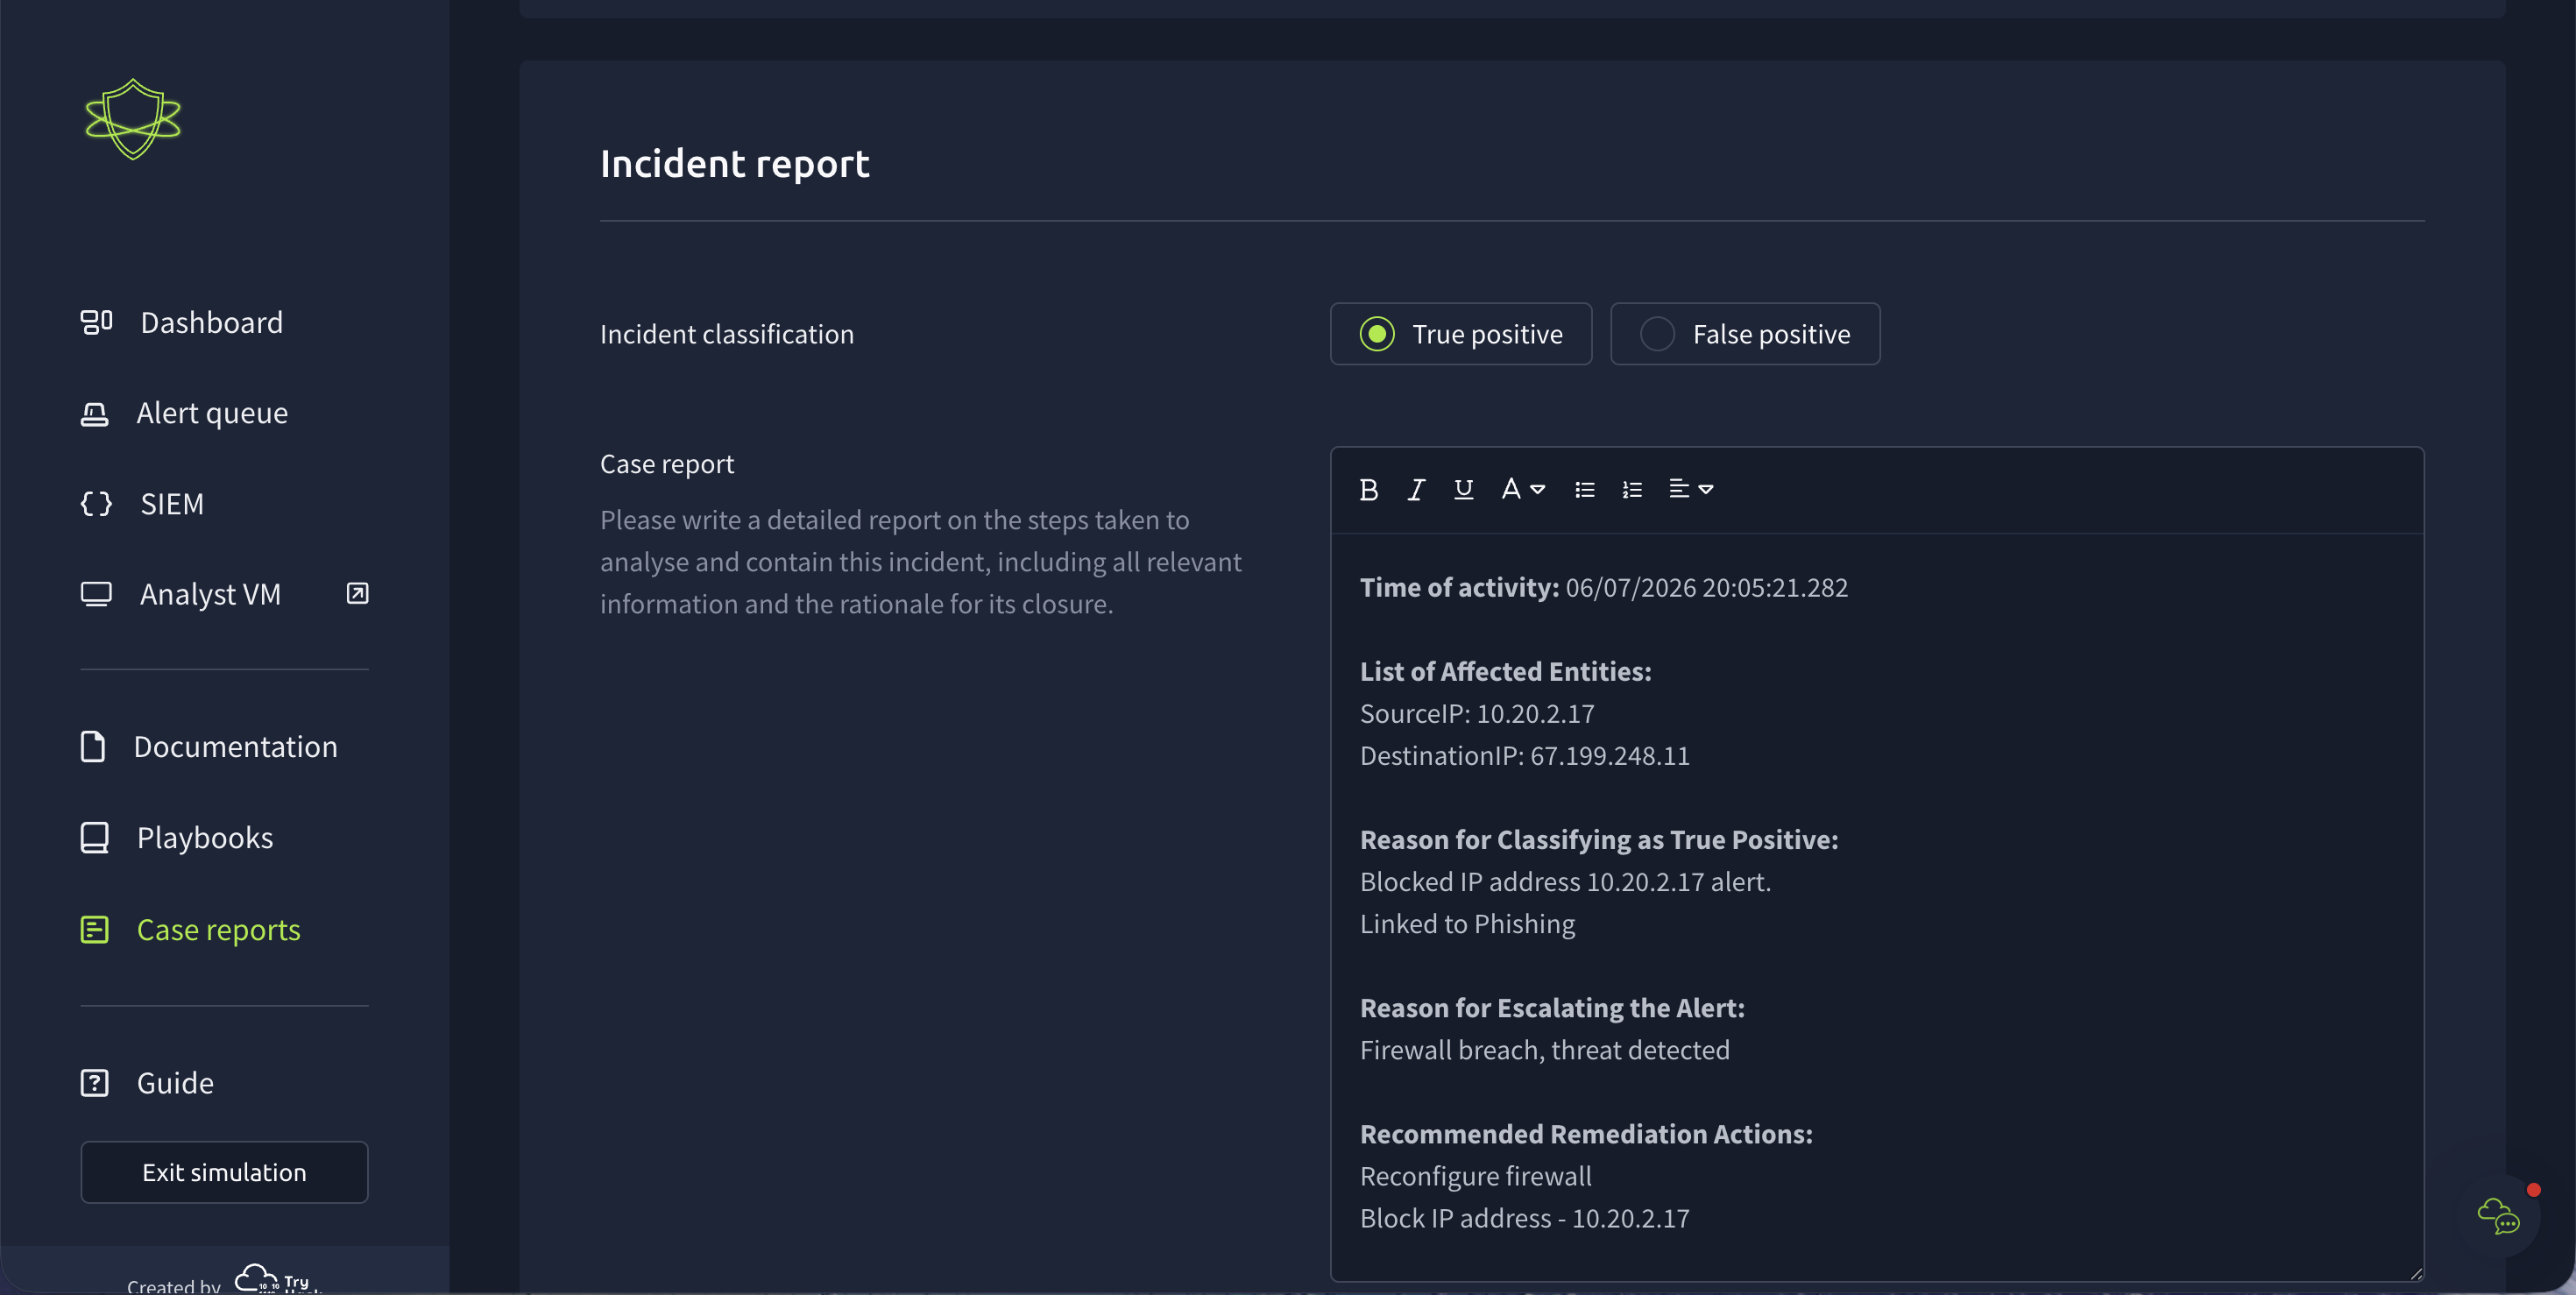Open the Guide page
Image resolution: width=2576 pixels, height=1295 pixels.
tap(175, 1082)
